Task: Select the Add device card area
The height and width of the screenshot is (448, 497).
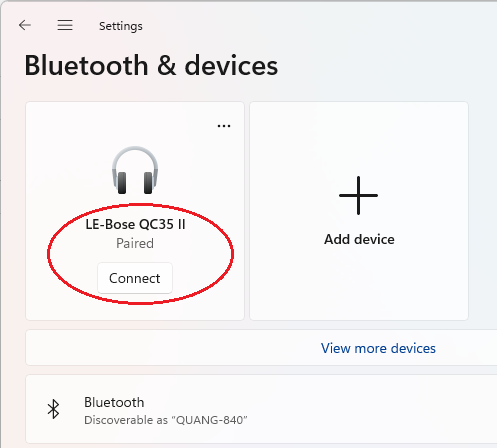Action: click(359, 211)
